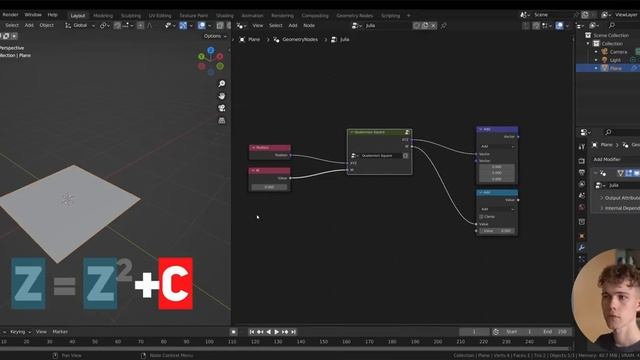Open the Add operation dropdown on the vector math node
This screenshot has height=360, width=640.
pyautogui.click(x=497, y=146)
